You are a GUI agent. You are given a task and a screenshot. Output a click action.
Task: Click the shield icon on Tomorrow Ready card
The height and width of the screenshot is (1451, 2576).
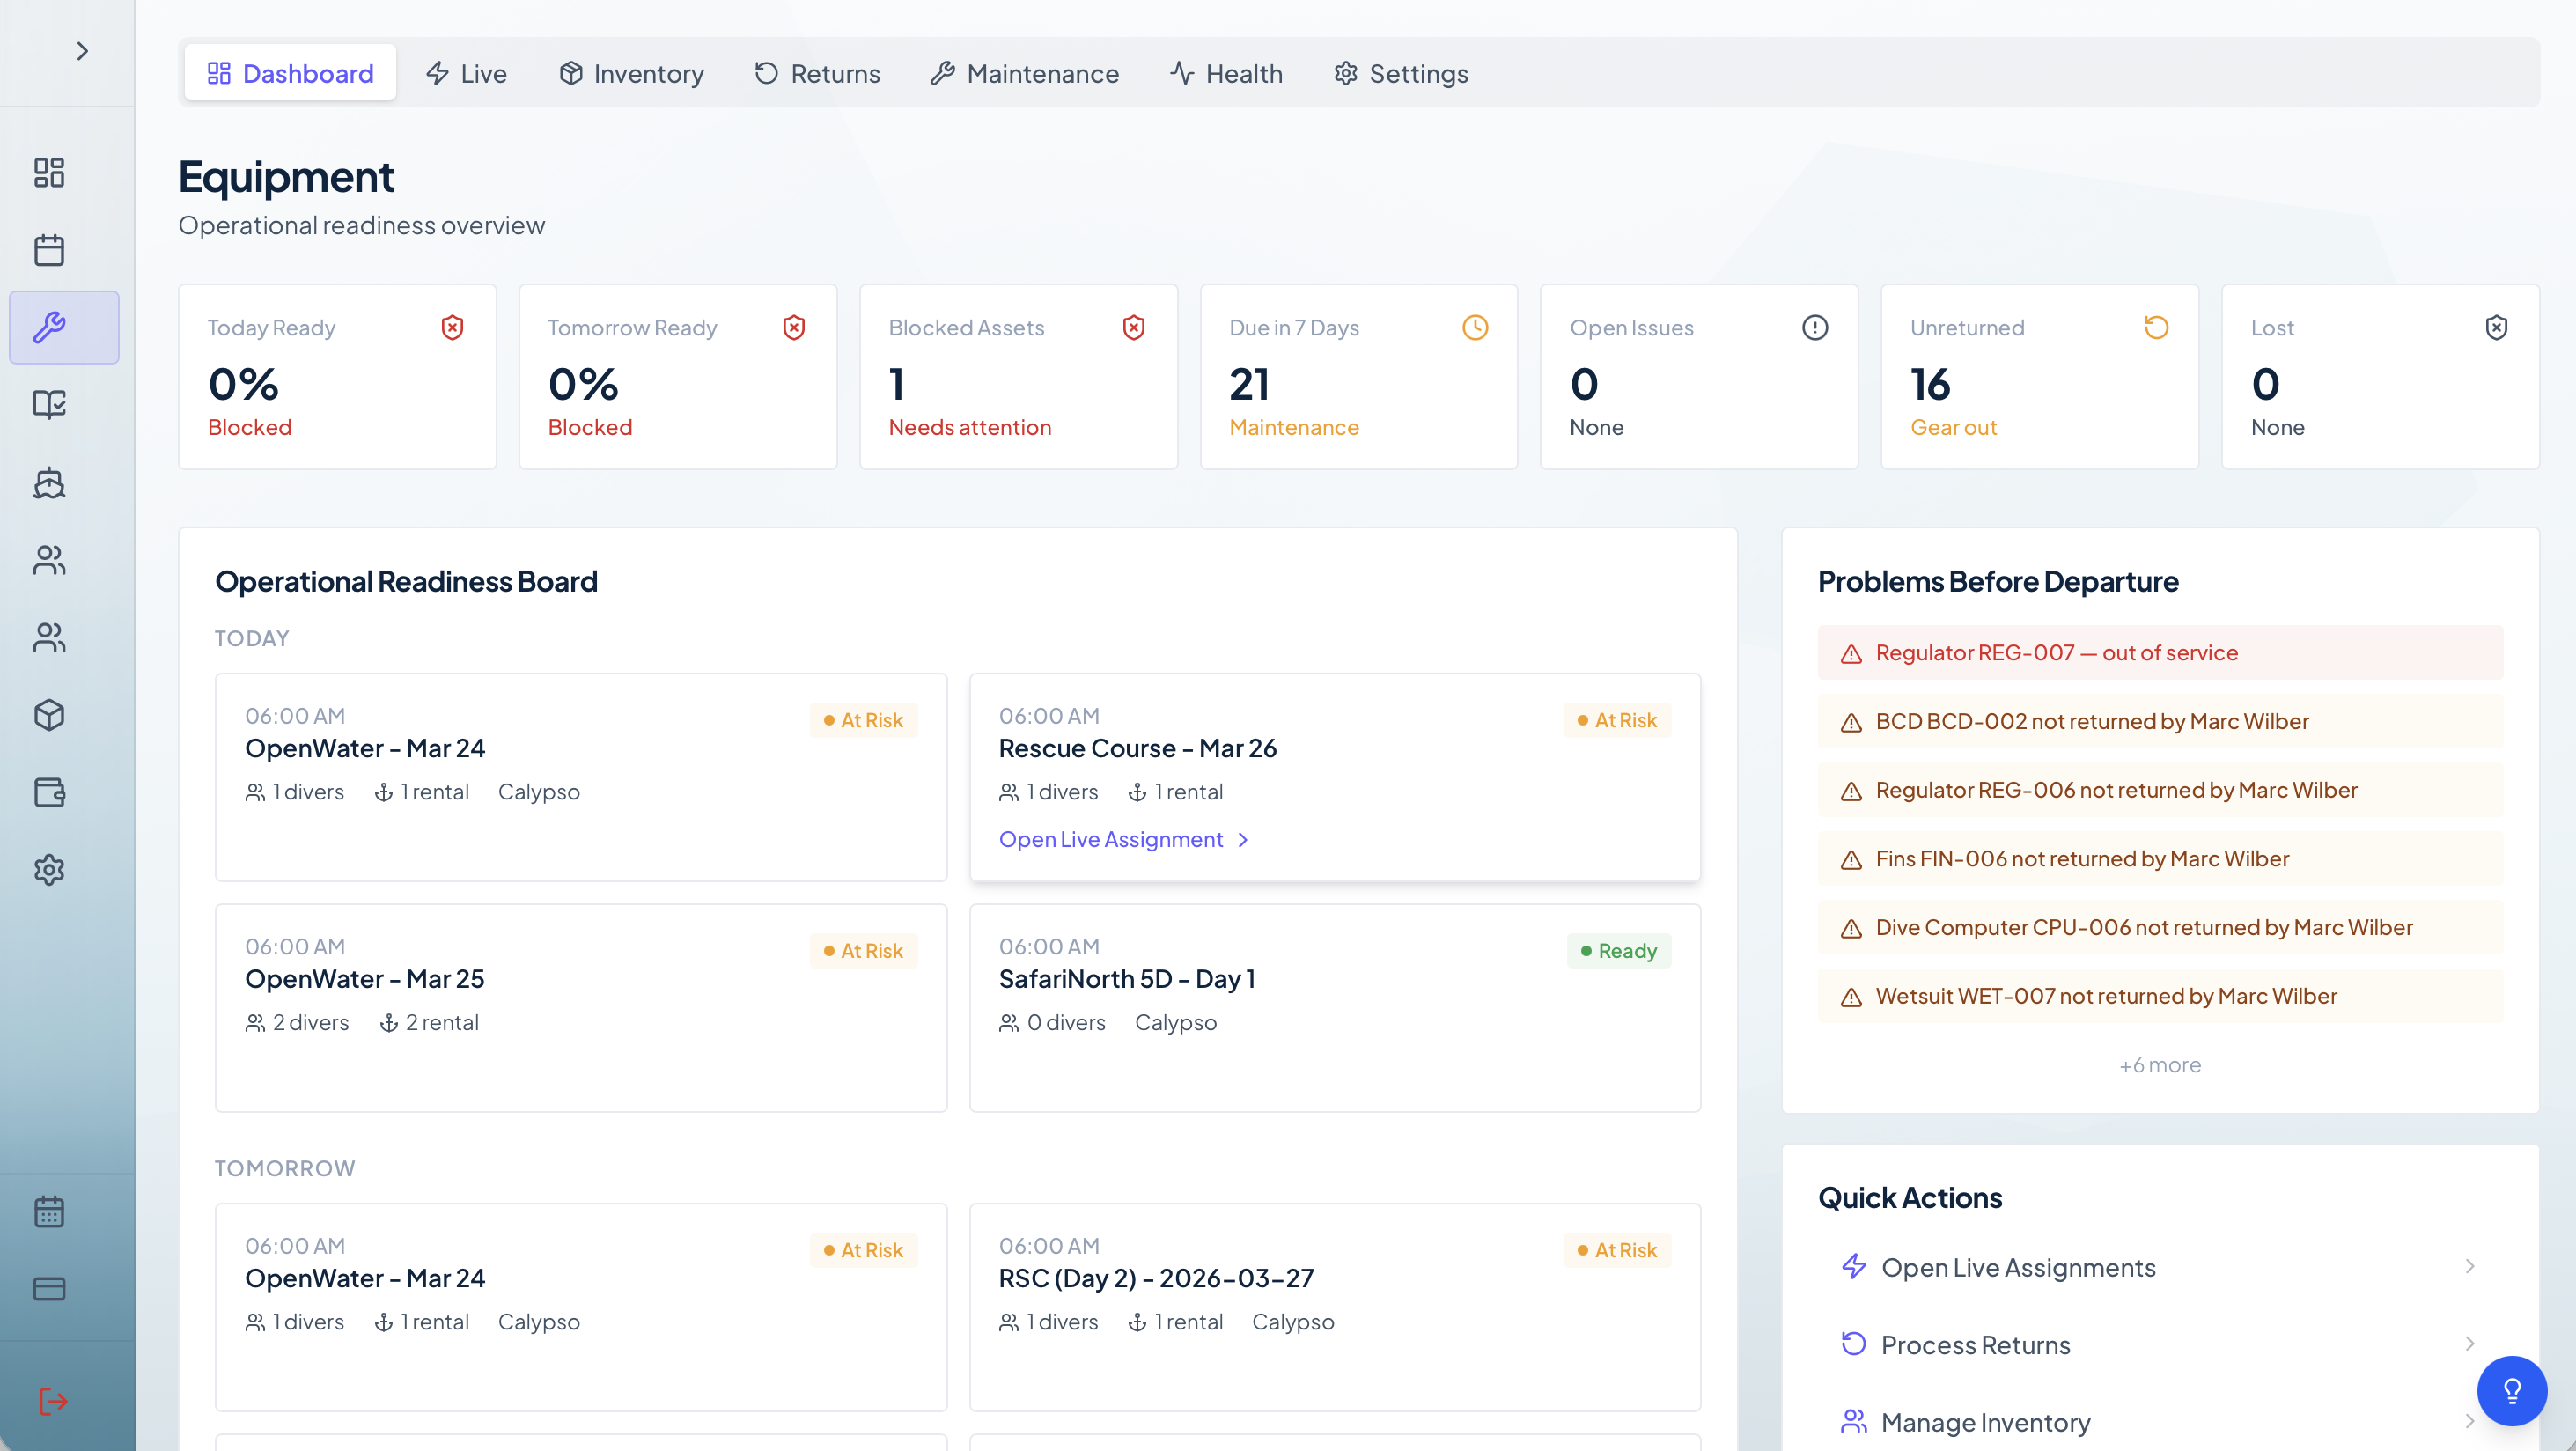794,327
